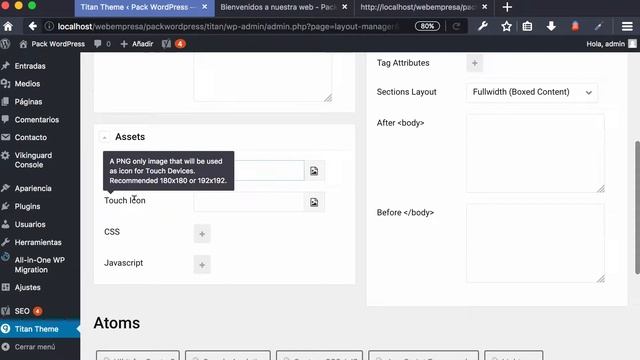Click the After <body> text area
The width and height of the screenshot is (640, 360).
(x=535, y=153)
